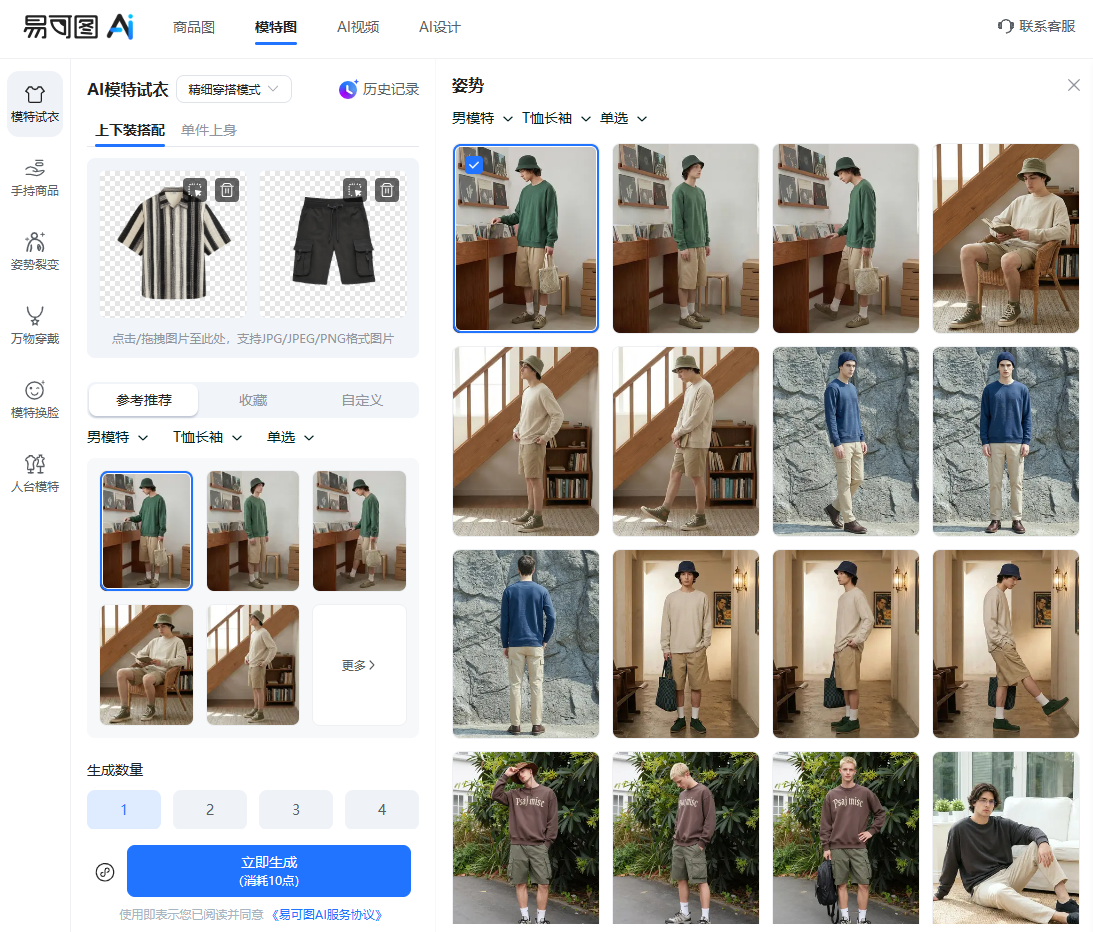The image size is (1093, 932).
Task: Select dark sweater pose sitting on floor
Action: click(x=1006, y=838)
